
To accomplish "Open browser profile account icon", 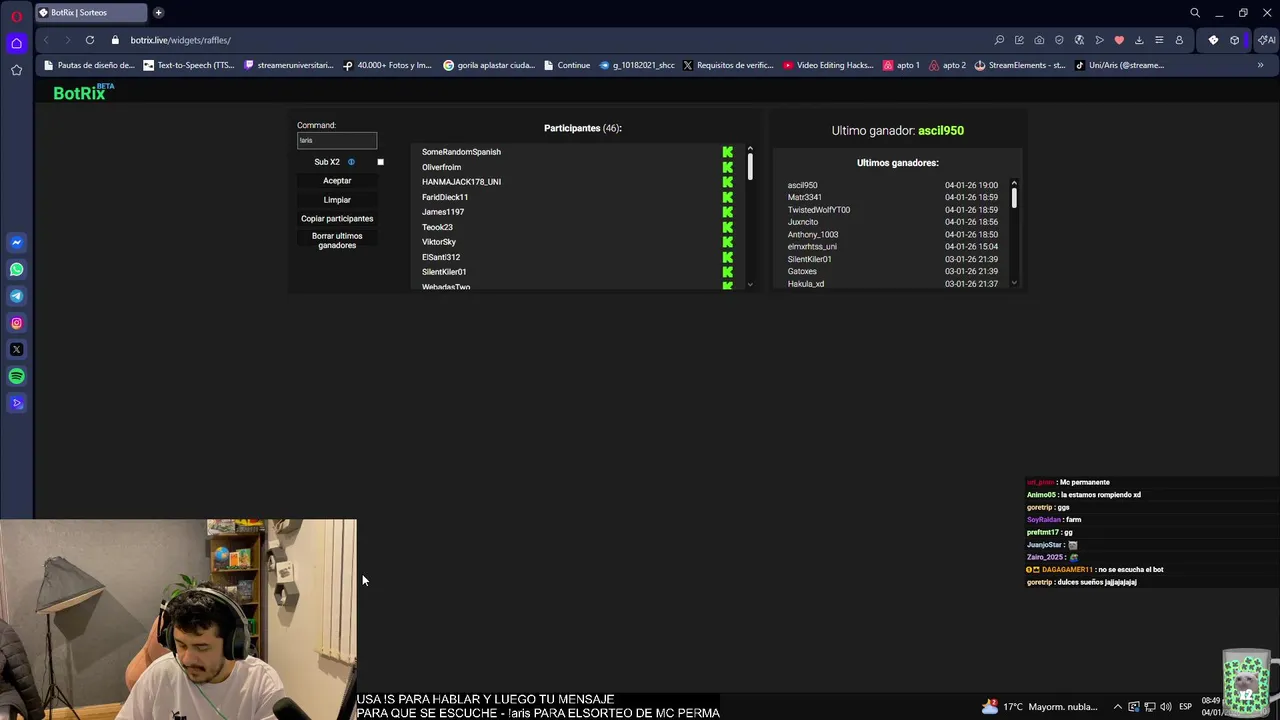I will tap(1179, 40).
